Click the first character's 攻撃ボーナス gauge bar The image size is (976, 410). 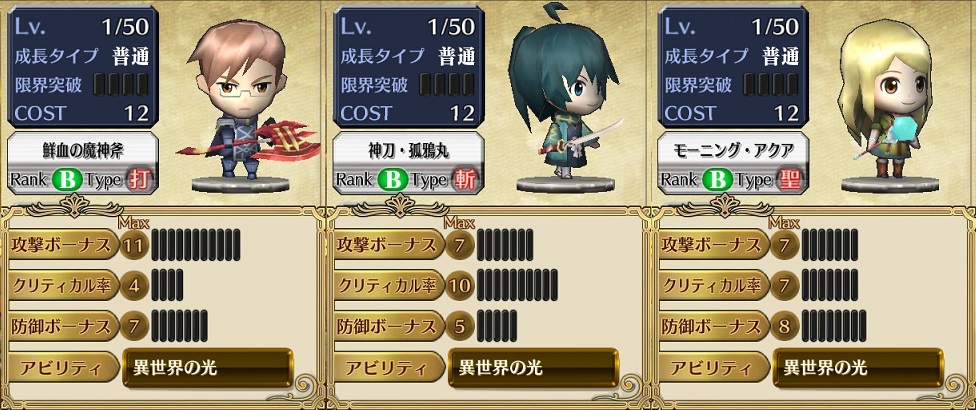195,245
